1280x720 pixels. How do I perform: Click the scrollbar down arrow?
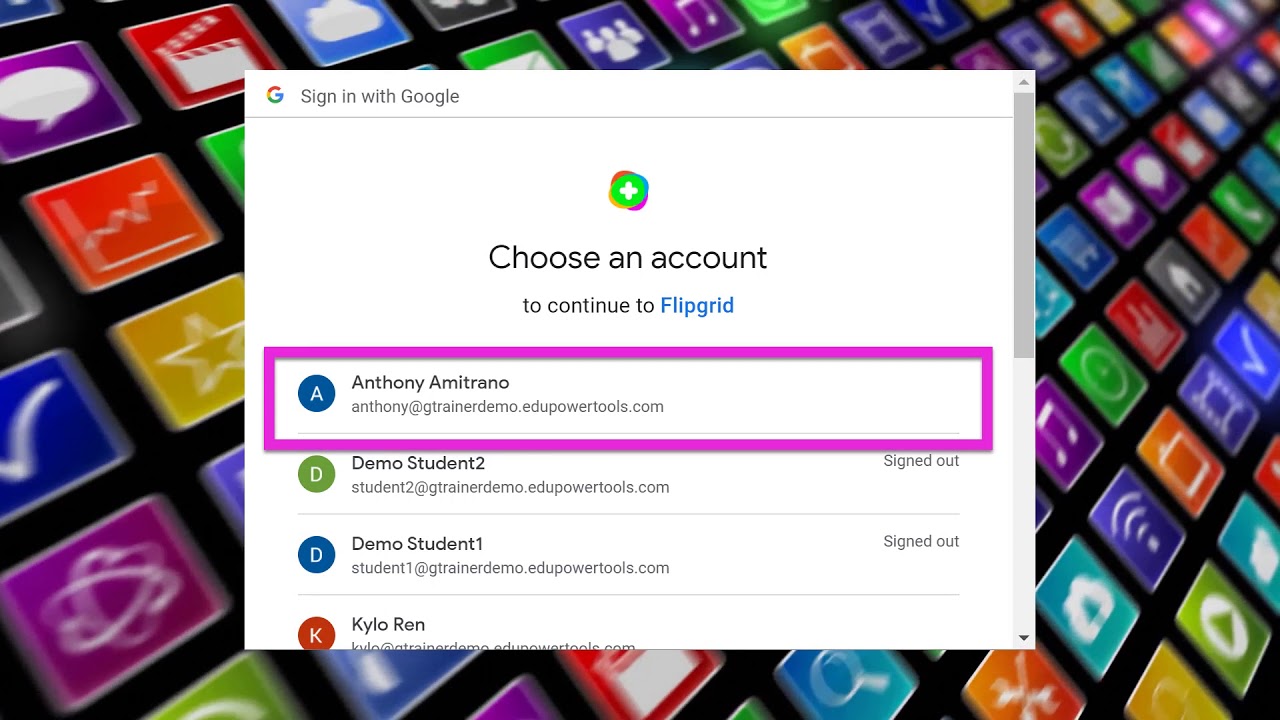click(1023, 638)
